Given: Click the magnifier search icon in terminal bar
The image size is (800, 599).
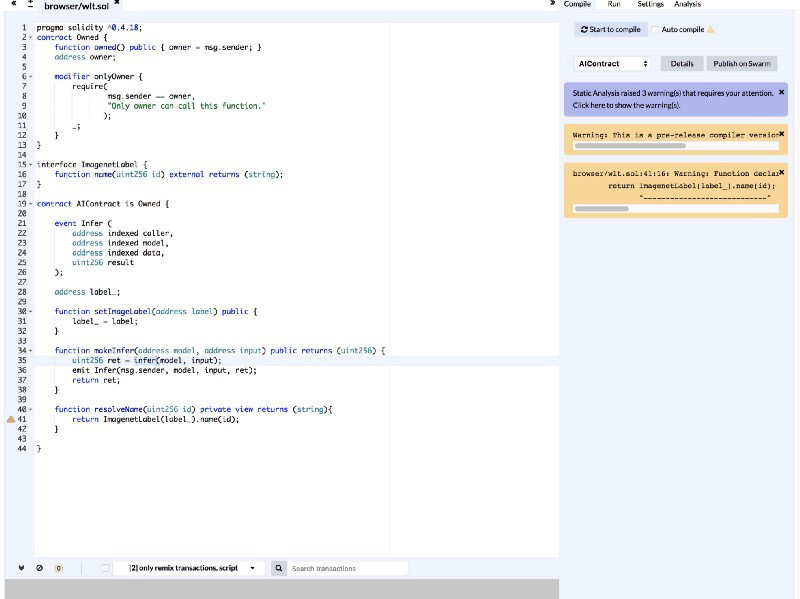Looking at the screenshot, I should pyautogui.click(x=279, y=568).
